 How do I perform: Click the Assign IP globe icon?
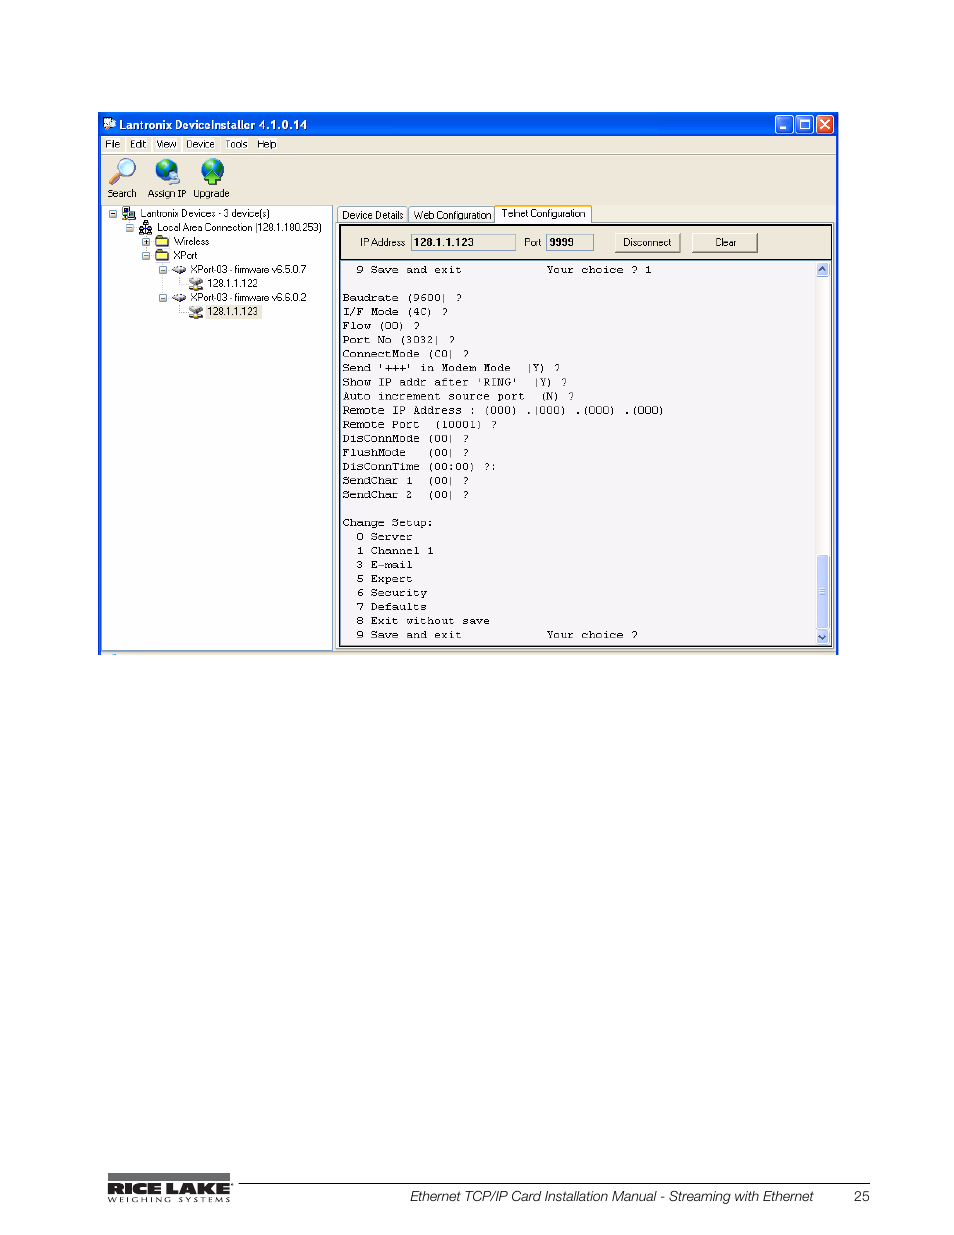click(167, 172)
